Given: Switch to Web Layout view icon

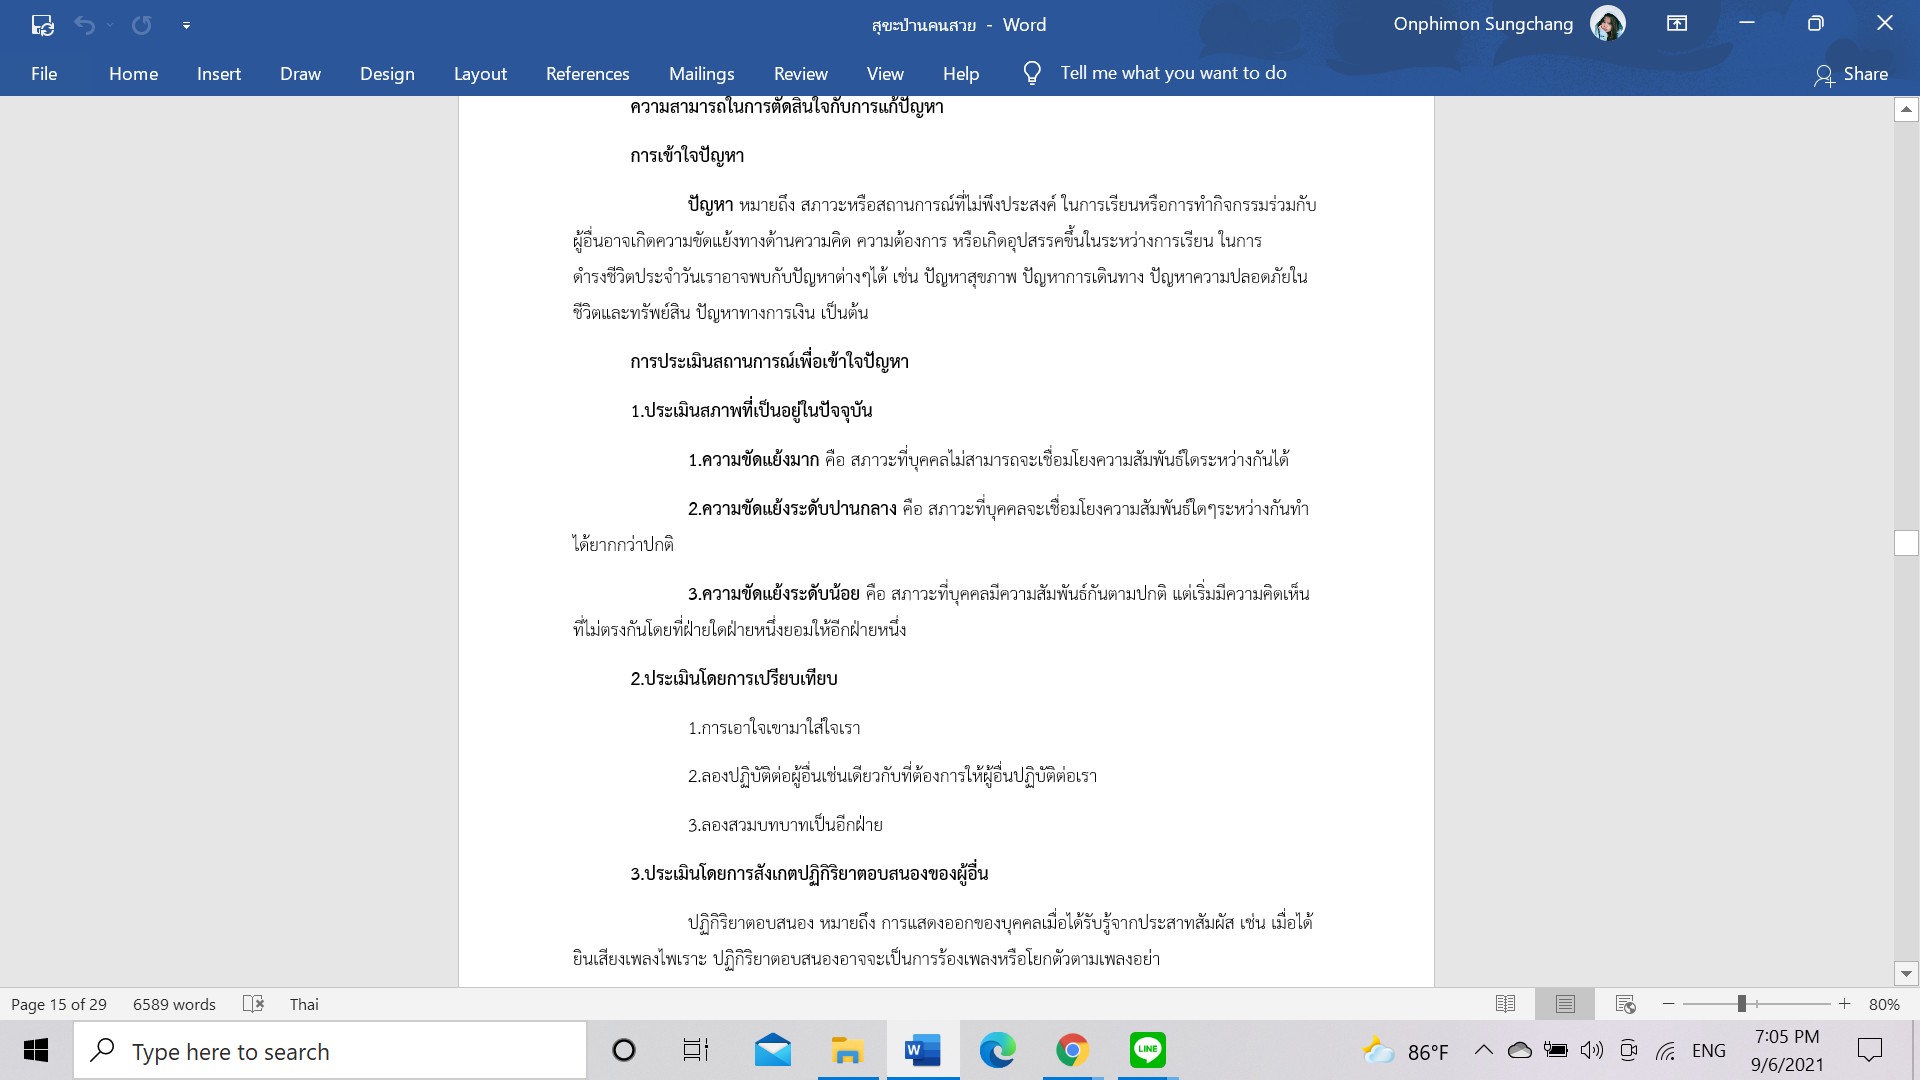Looking at the screenshot, I should tap(1625, 1004).
